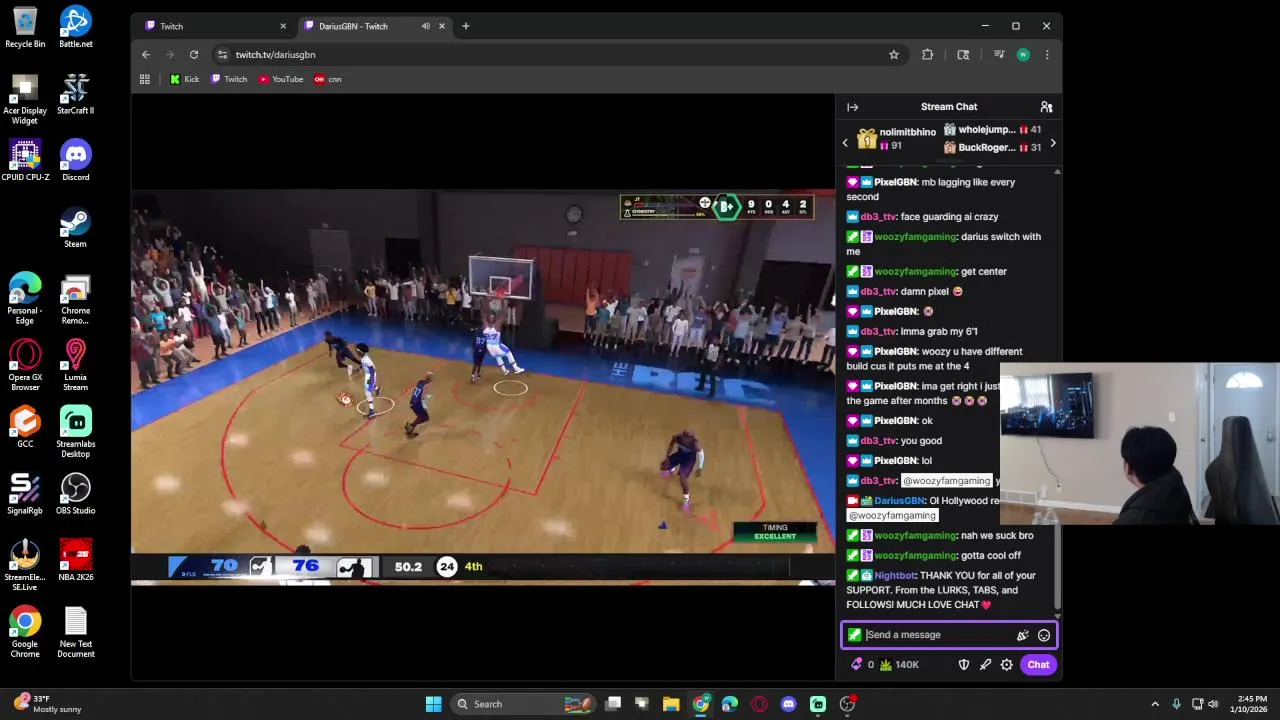Click the purple Chat send button

1038,665
